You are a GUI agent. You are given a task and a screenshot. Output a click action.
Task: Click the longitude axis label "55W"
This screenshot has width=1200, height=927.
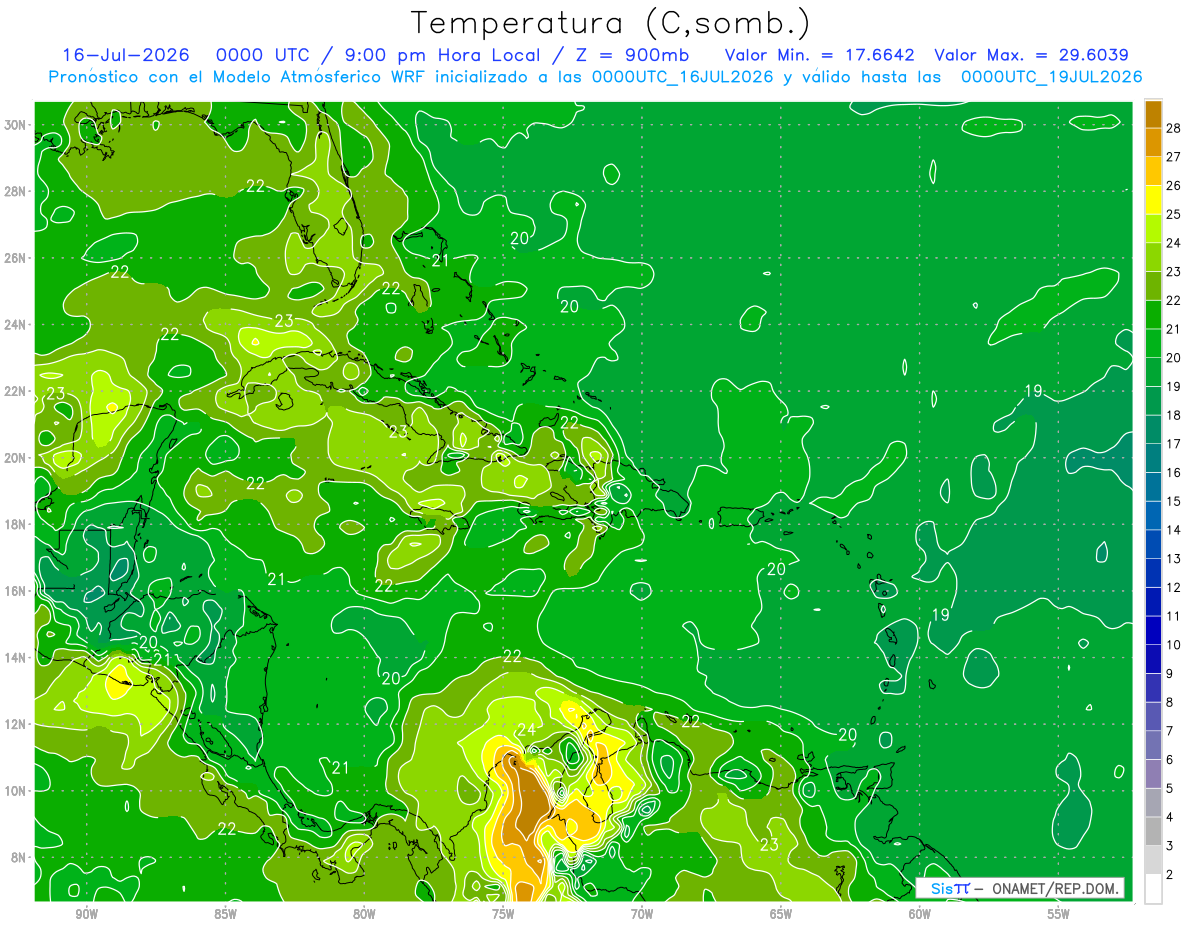click(x=1059, y=914)
